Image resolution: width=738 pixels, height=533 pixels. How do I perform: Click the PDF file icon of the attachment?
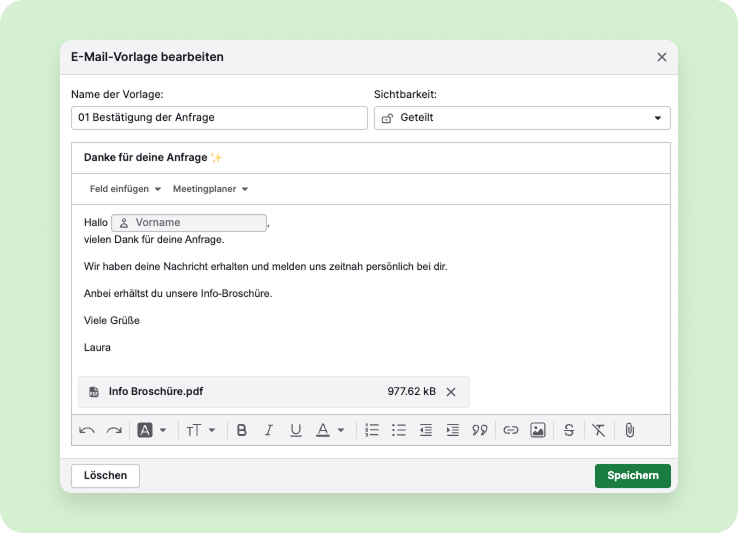click(94, 392)
